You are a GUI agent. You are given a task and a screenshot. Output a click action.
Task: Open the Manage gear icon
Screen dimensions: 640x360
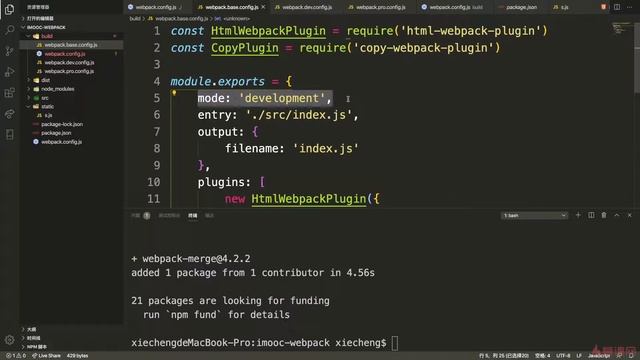click(x=9, y=340)
